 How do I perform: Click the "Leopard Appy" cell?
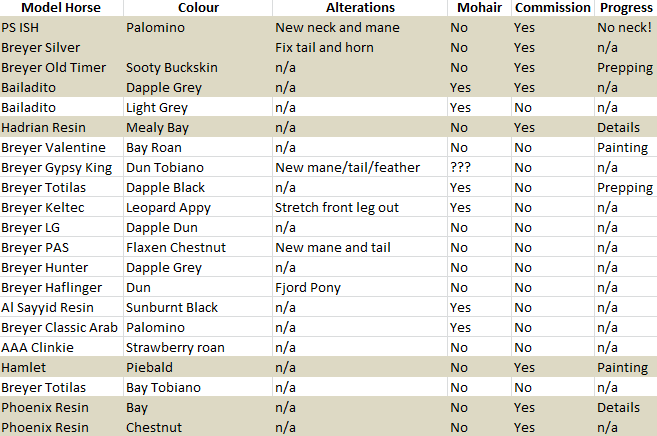click(168, 208)
